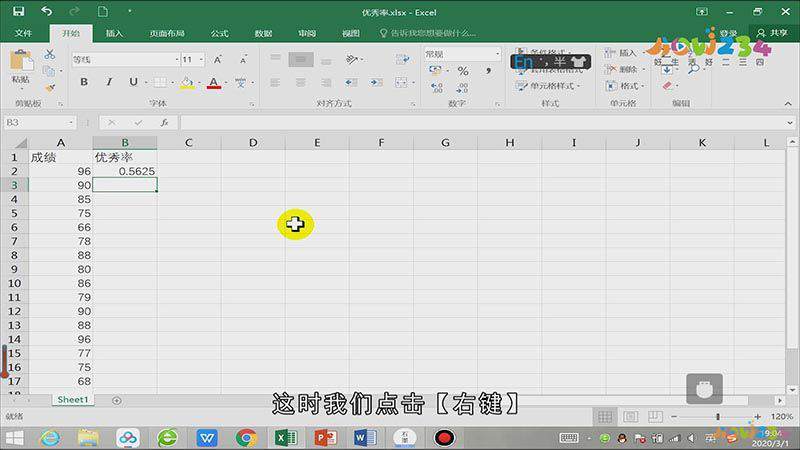Viewport: 800px width, 450px height.
Task: Increase the indent
Action: 377,82
